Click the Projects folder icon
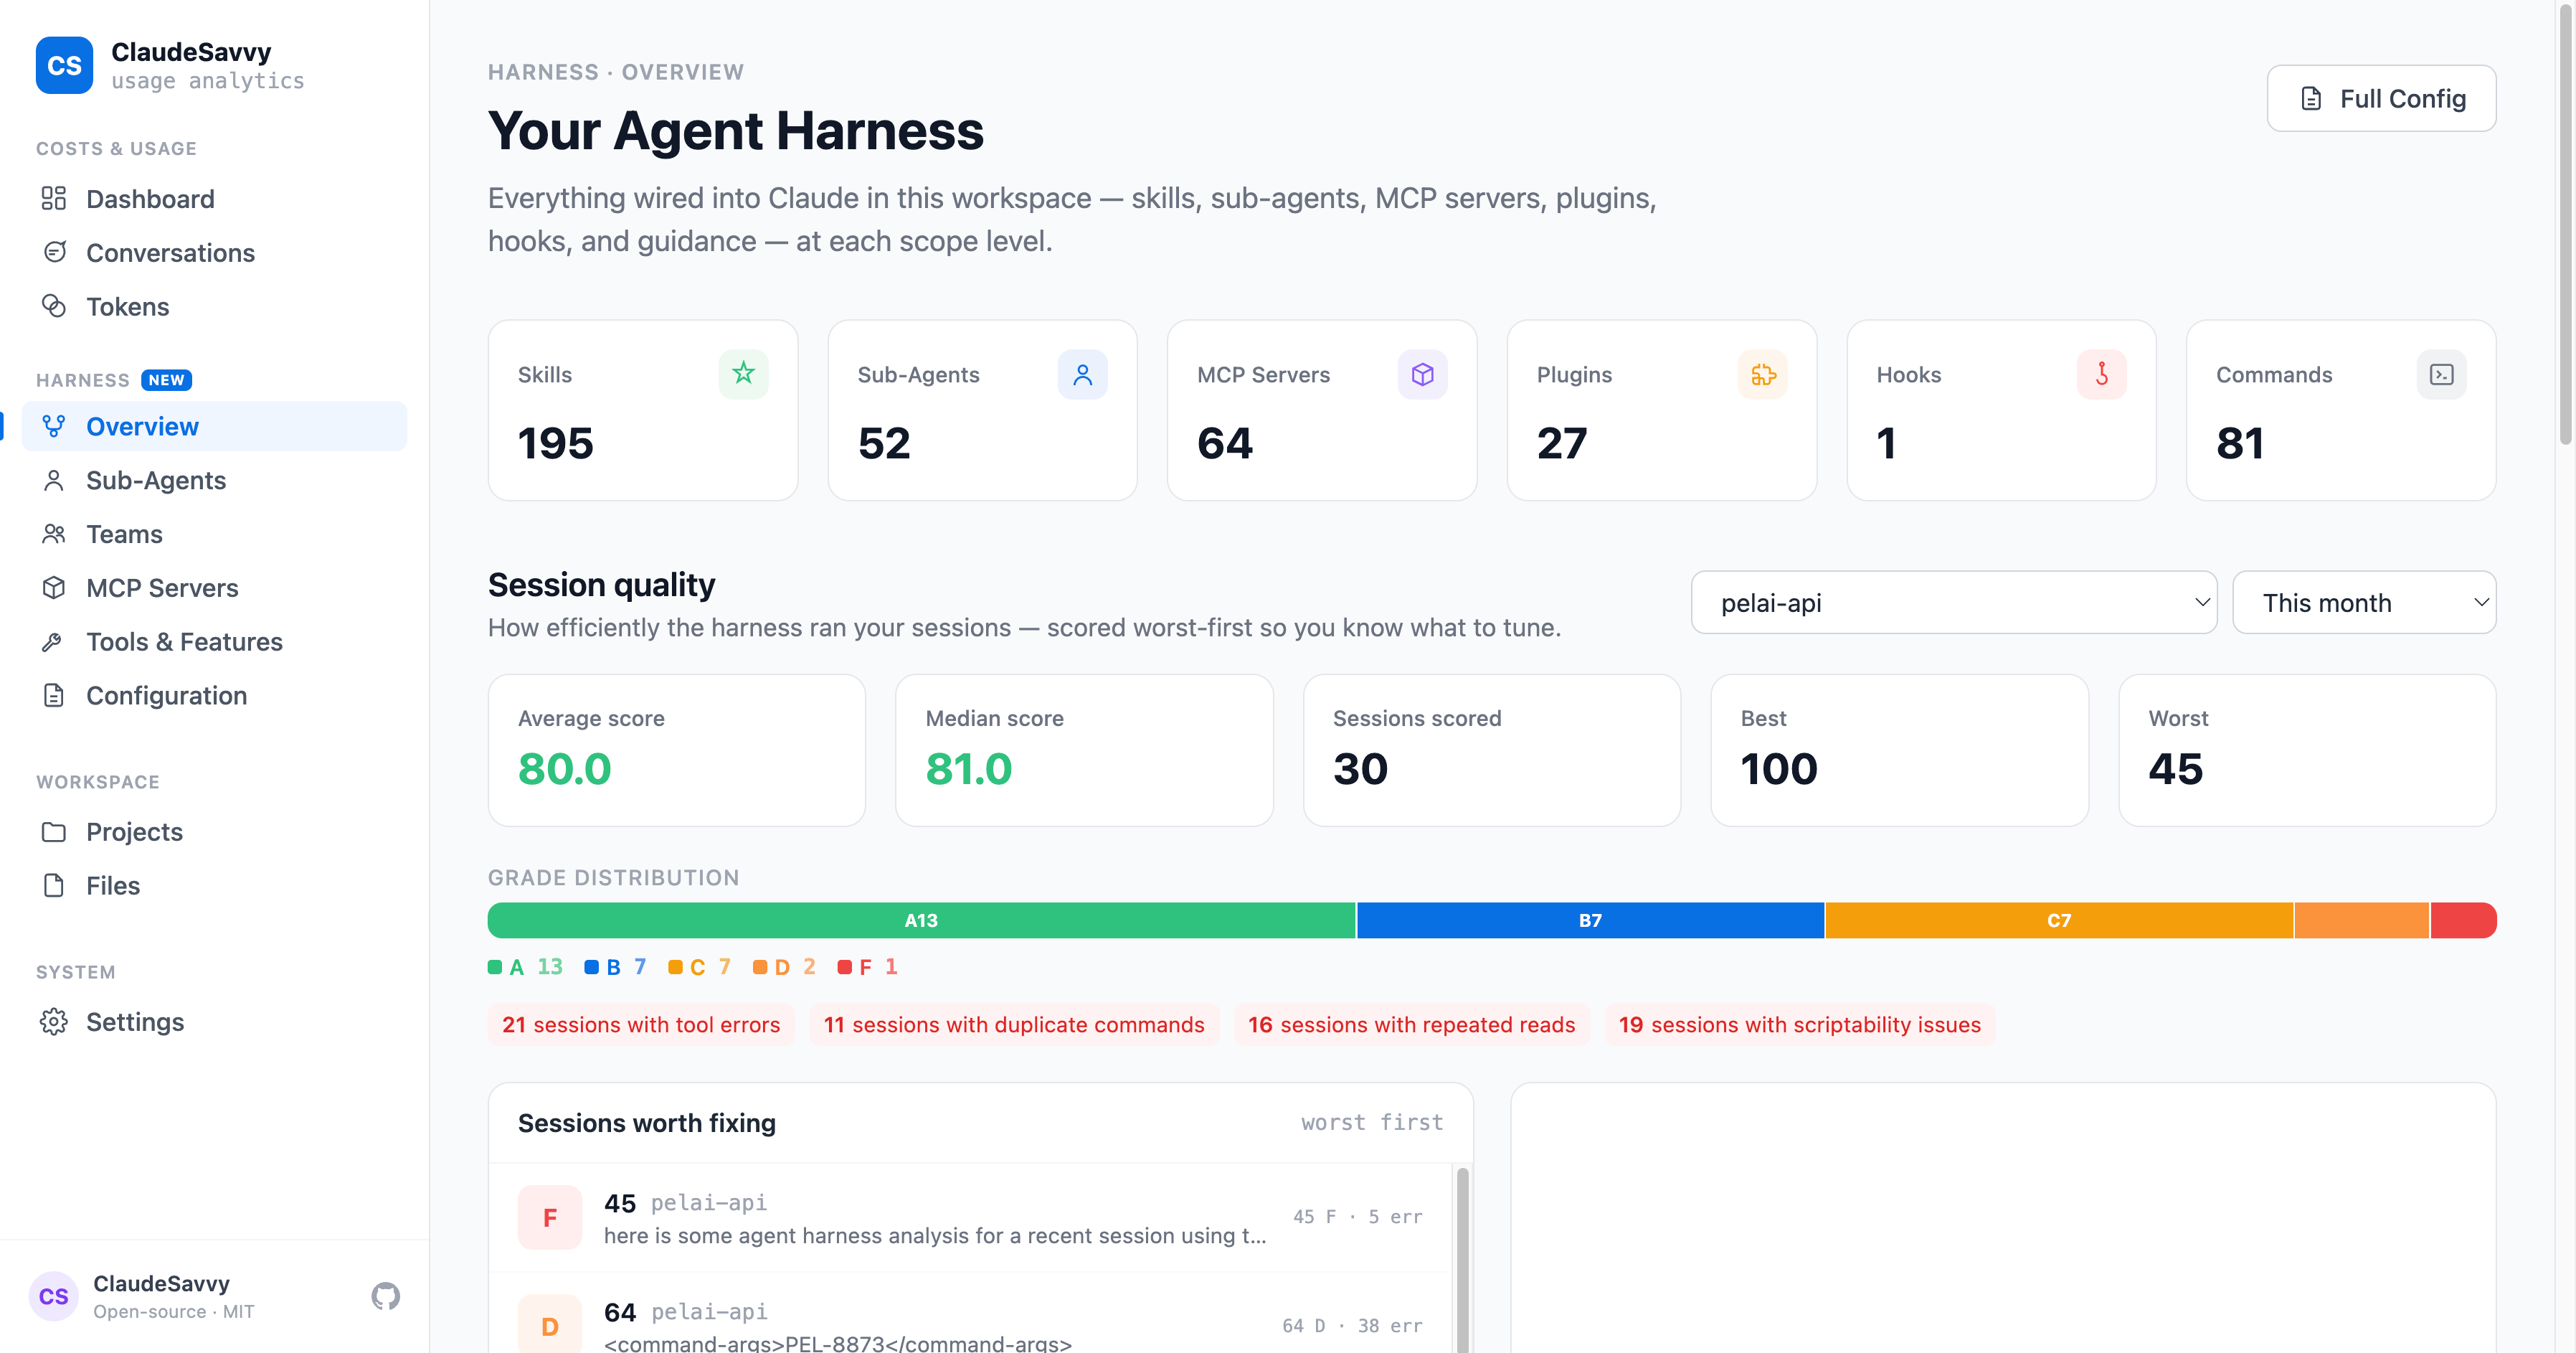 (x=54, y=832)
